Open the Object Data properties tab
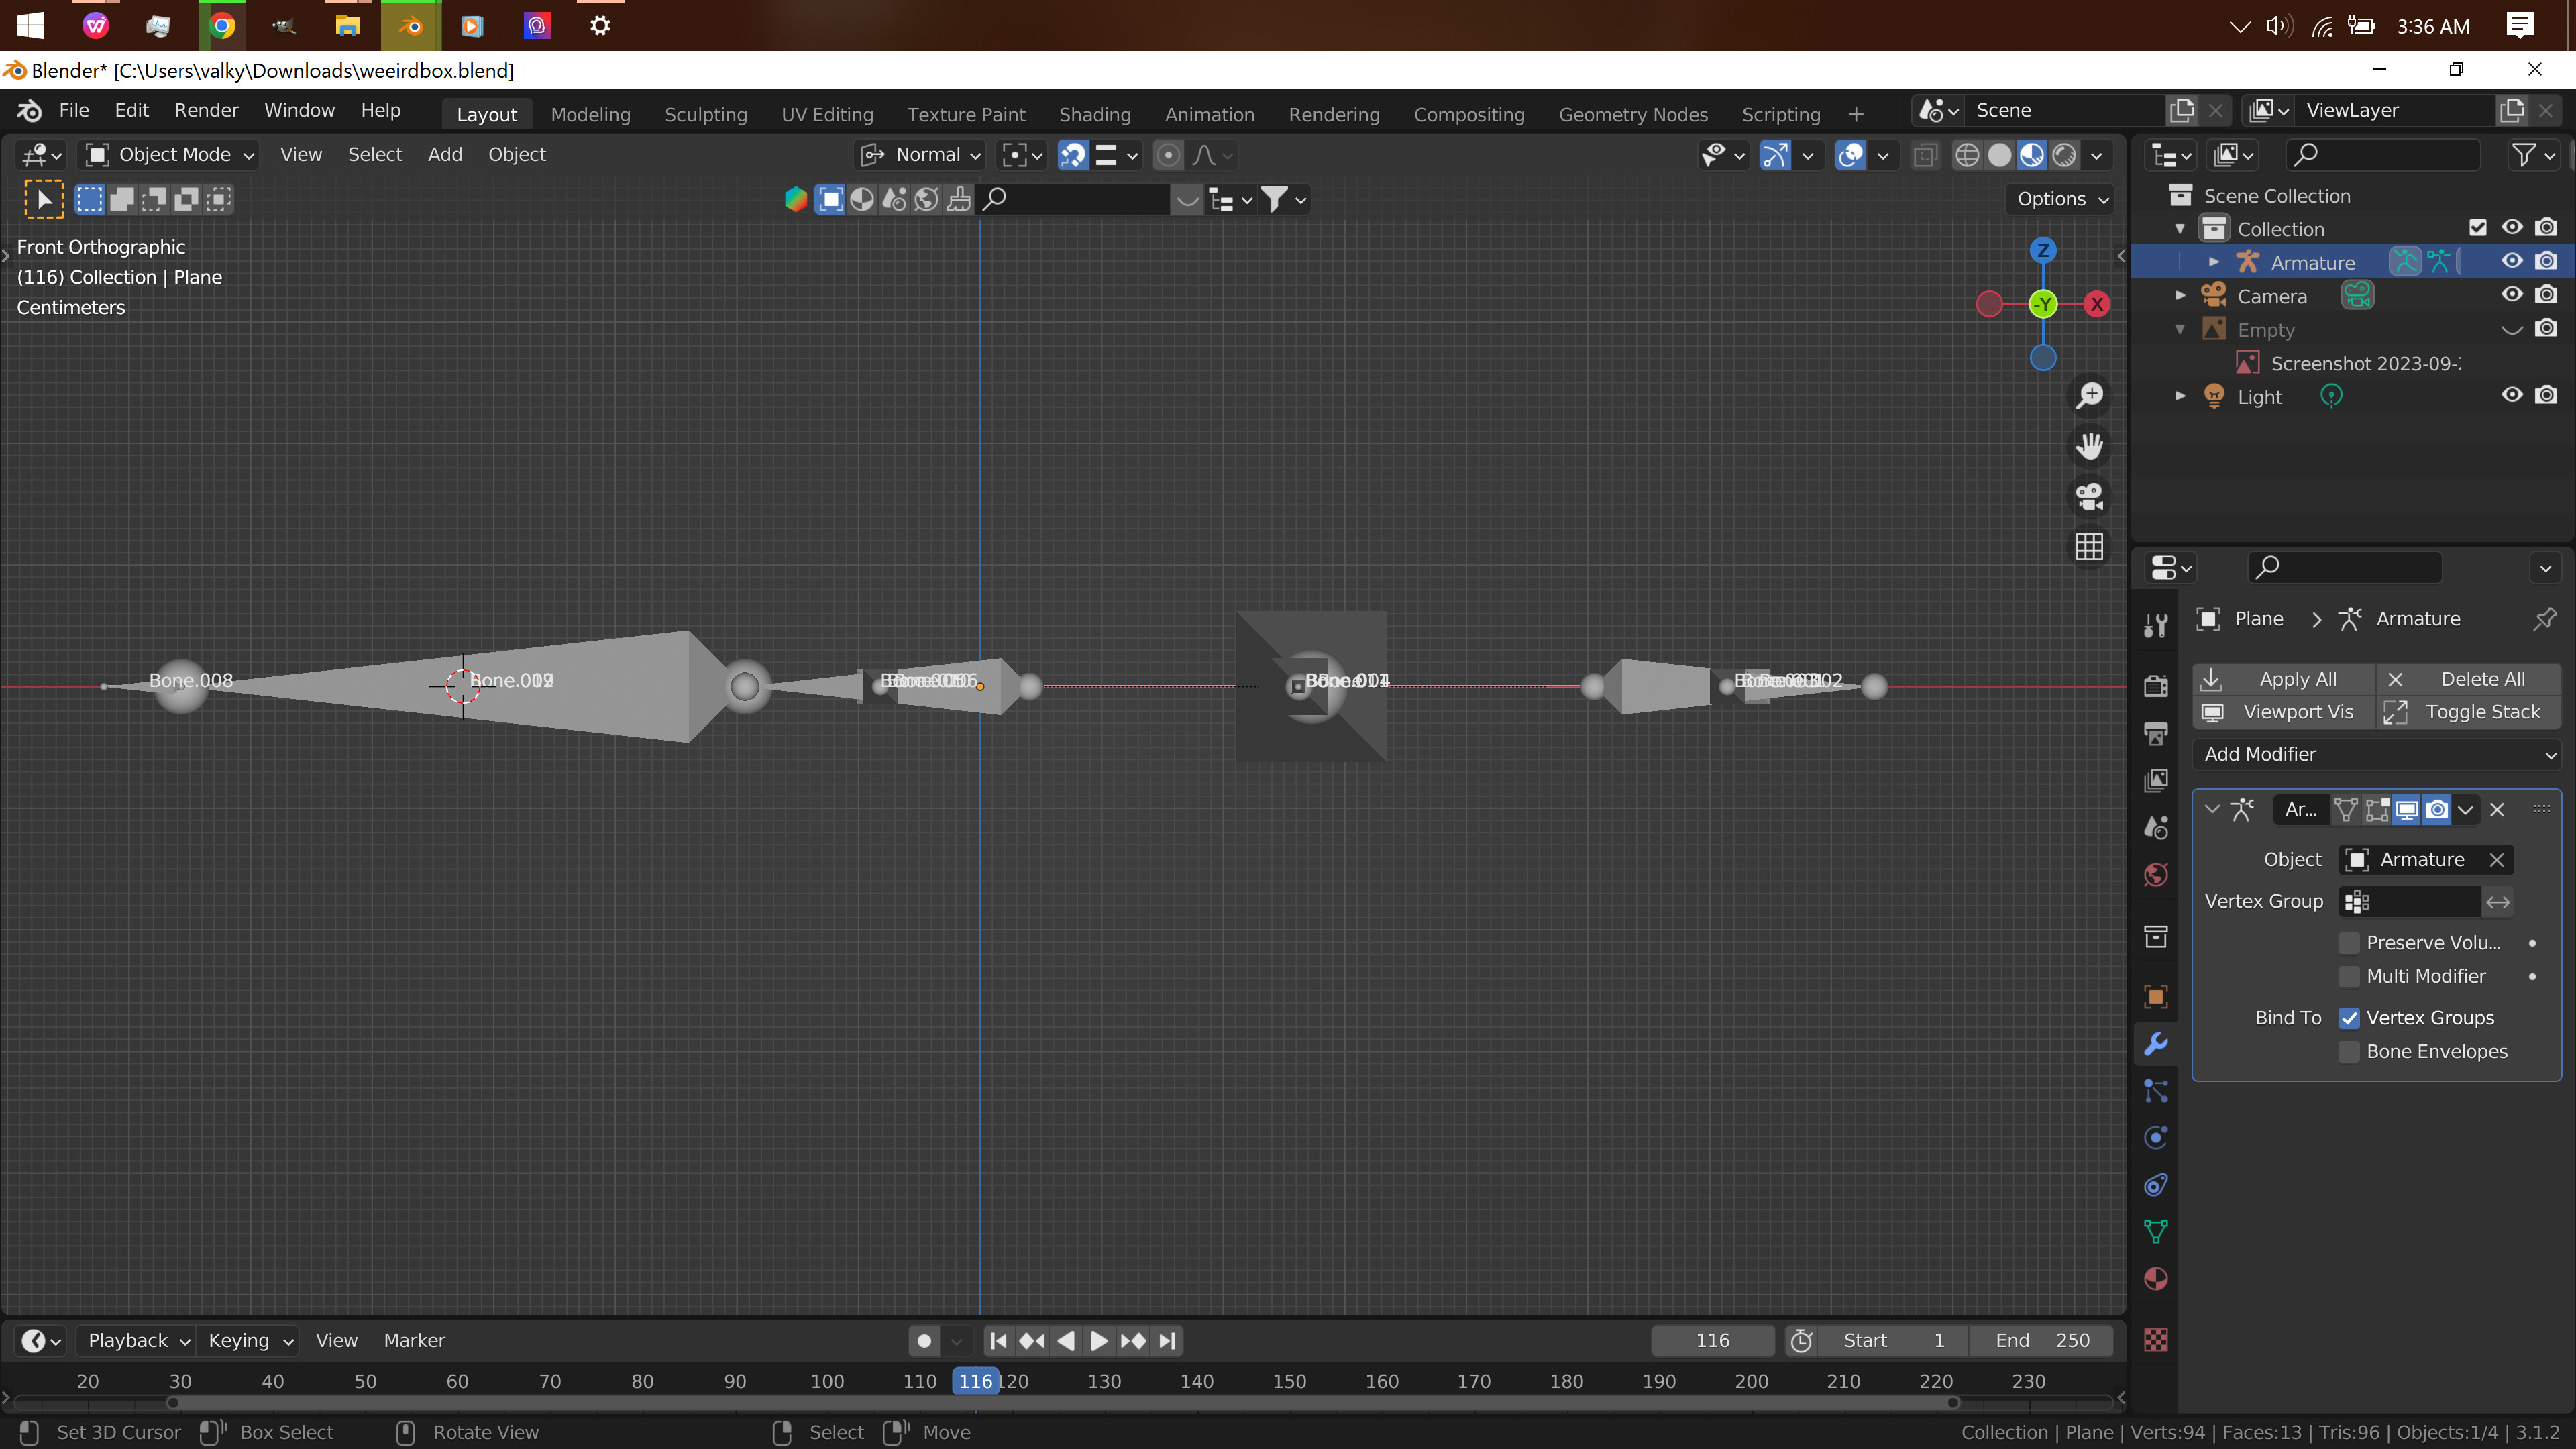Screen dimensions: 2576x1449 (2156, 1232)
